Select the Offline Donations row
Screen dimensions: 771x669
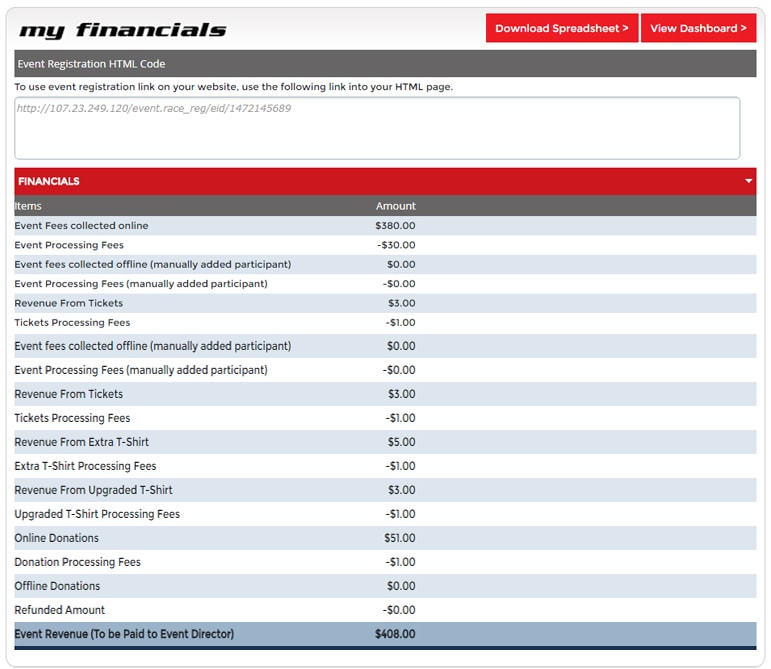click(57, 586)
